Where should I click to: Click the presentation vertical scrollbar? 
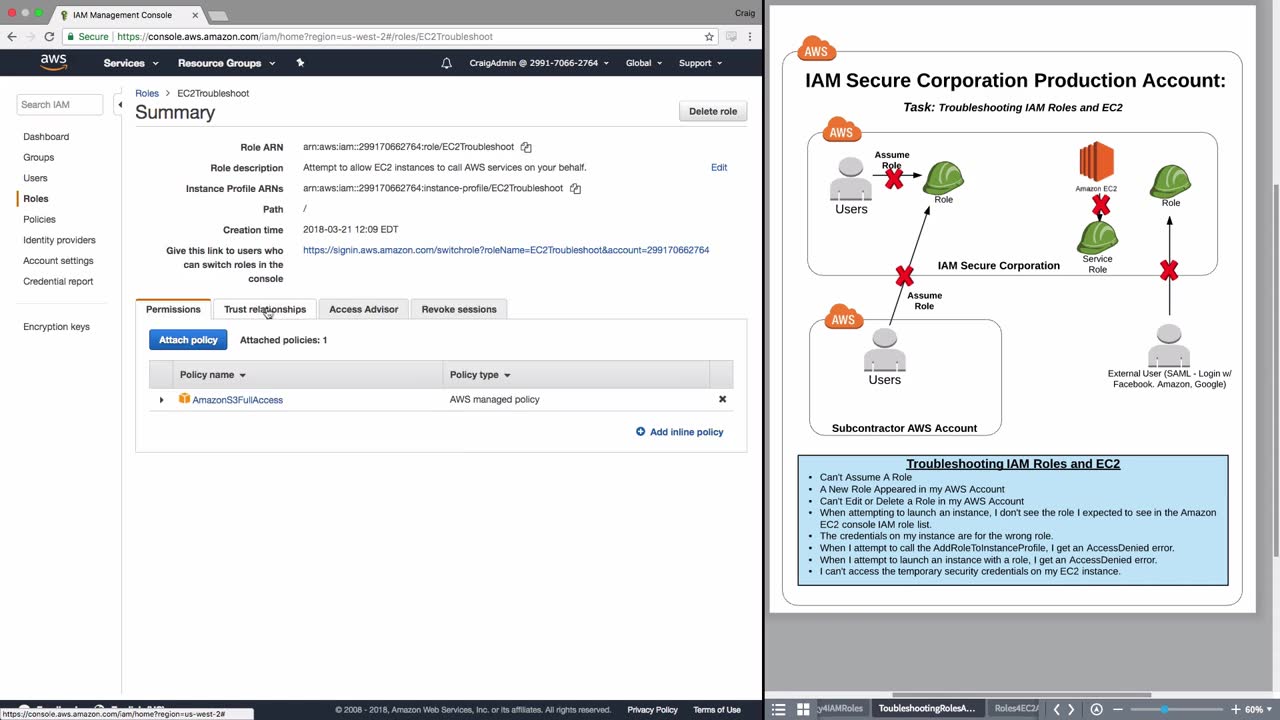pos(1274,370)
